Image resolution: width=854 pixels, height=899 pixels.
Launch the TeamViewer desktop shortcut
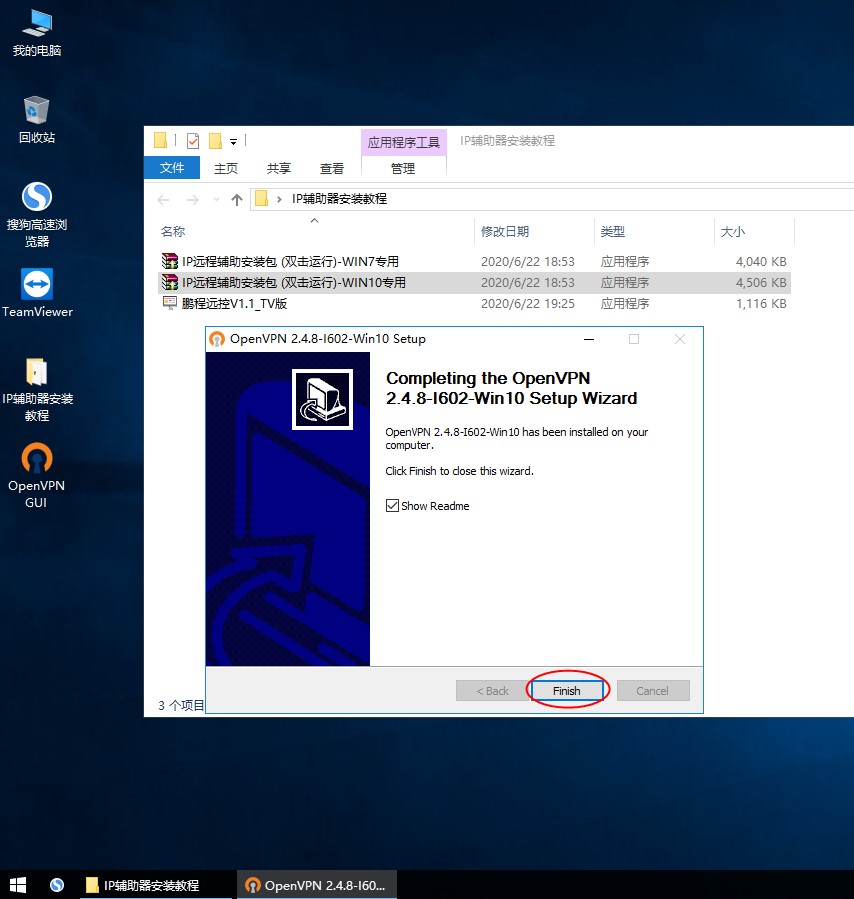point(37,293)
